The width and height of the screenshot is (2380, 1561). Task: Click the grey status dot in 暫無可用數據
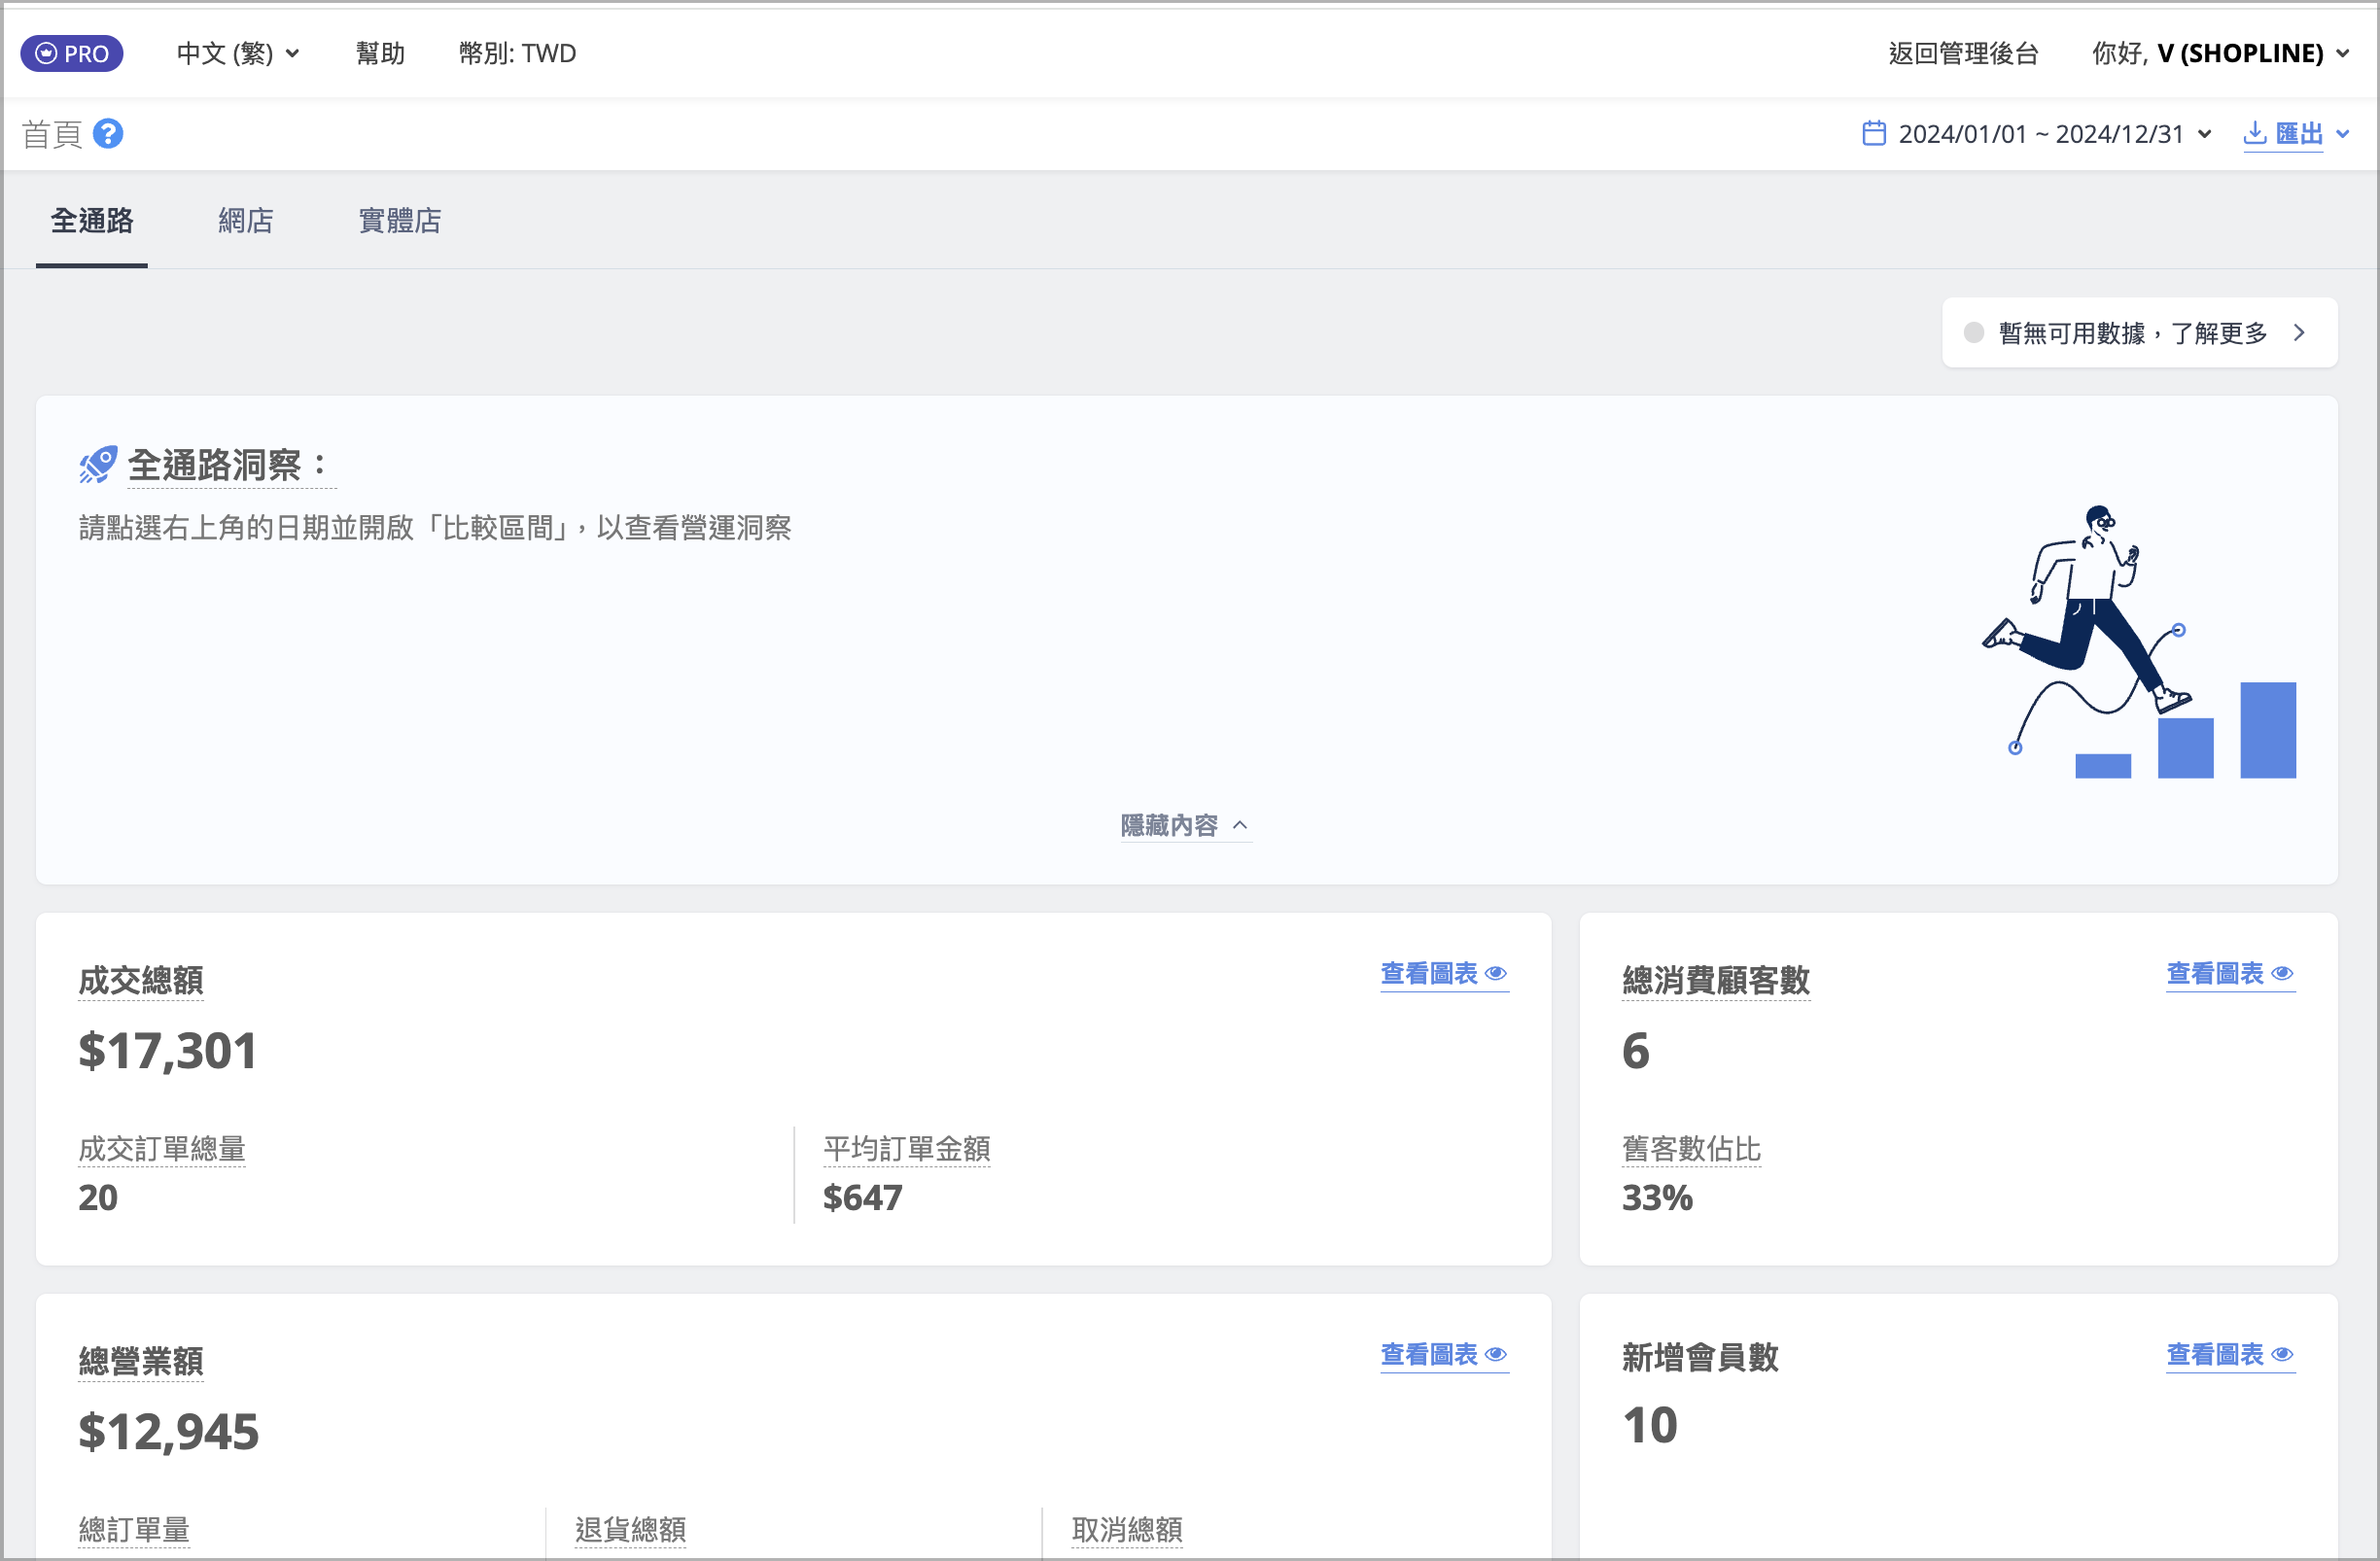(x=1973, y=333)
